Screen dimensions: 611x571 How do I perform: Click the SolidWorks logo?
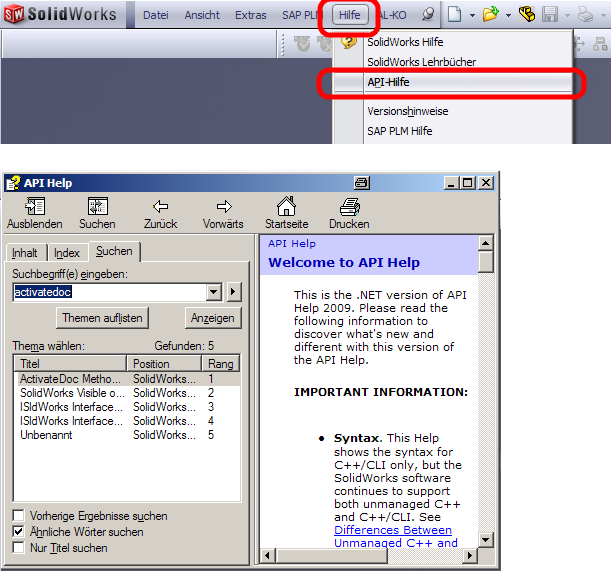pos(60,14)
